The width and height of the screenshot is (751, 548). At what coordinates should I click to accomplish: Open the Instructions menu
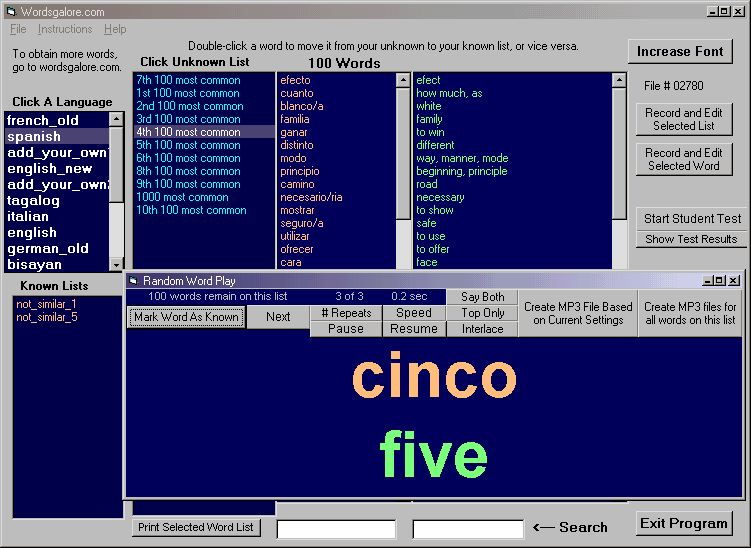pyautogui.click(x=65, y=30)
